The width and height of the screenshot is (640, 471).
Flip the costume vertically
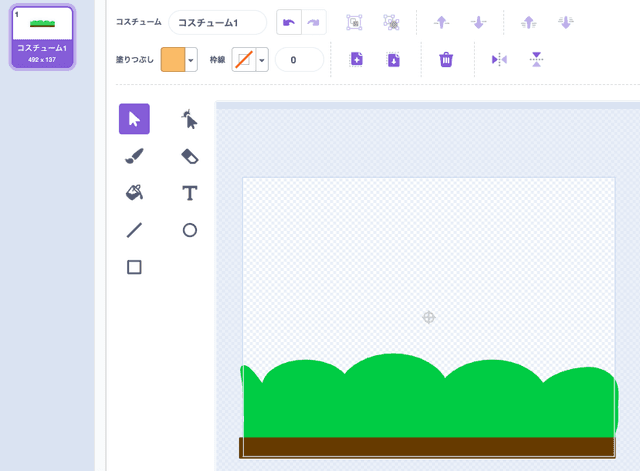point(536,60)
